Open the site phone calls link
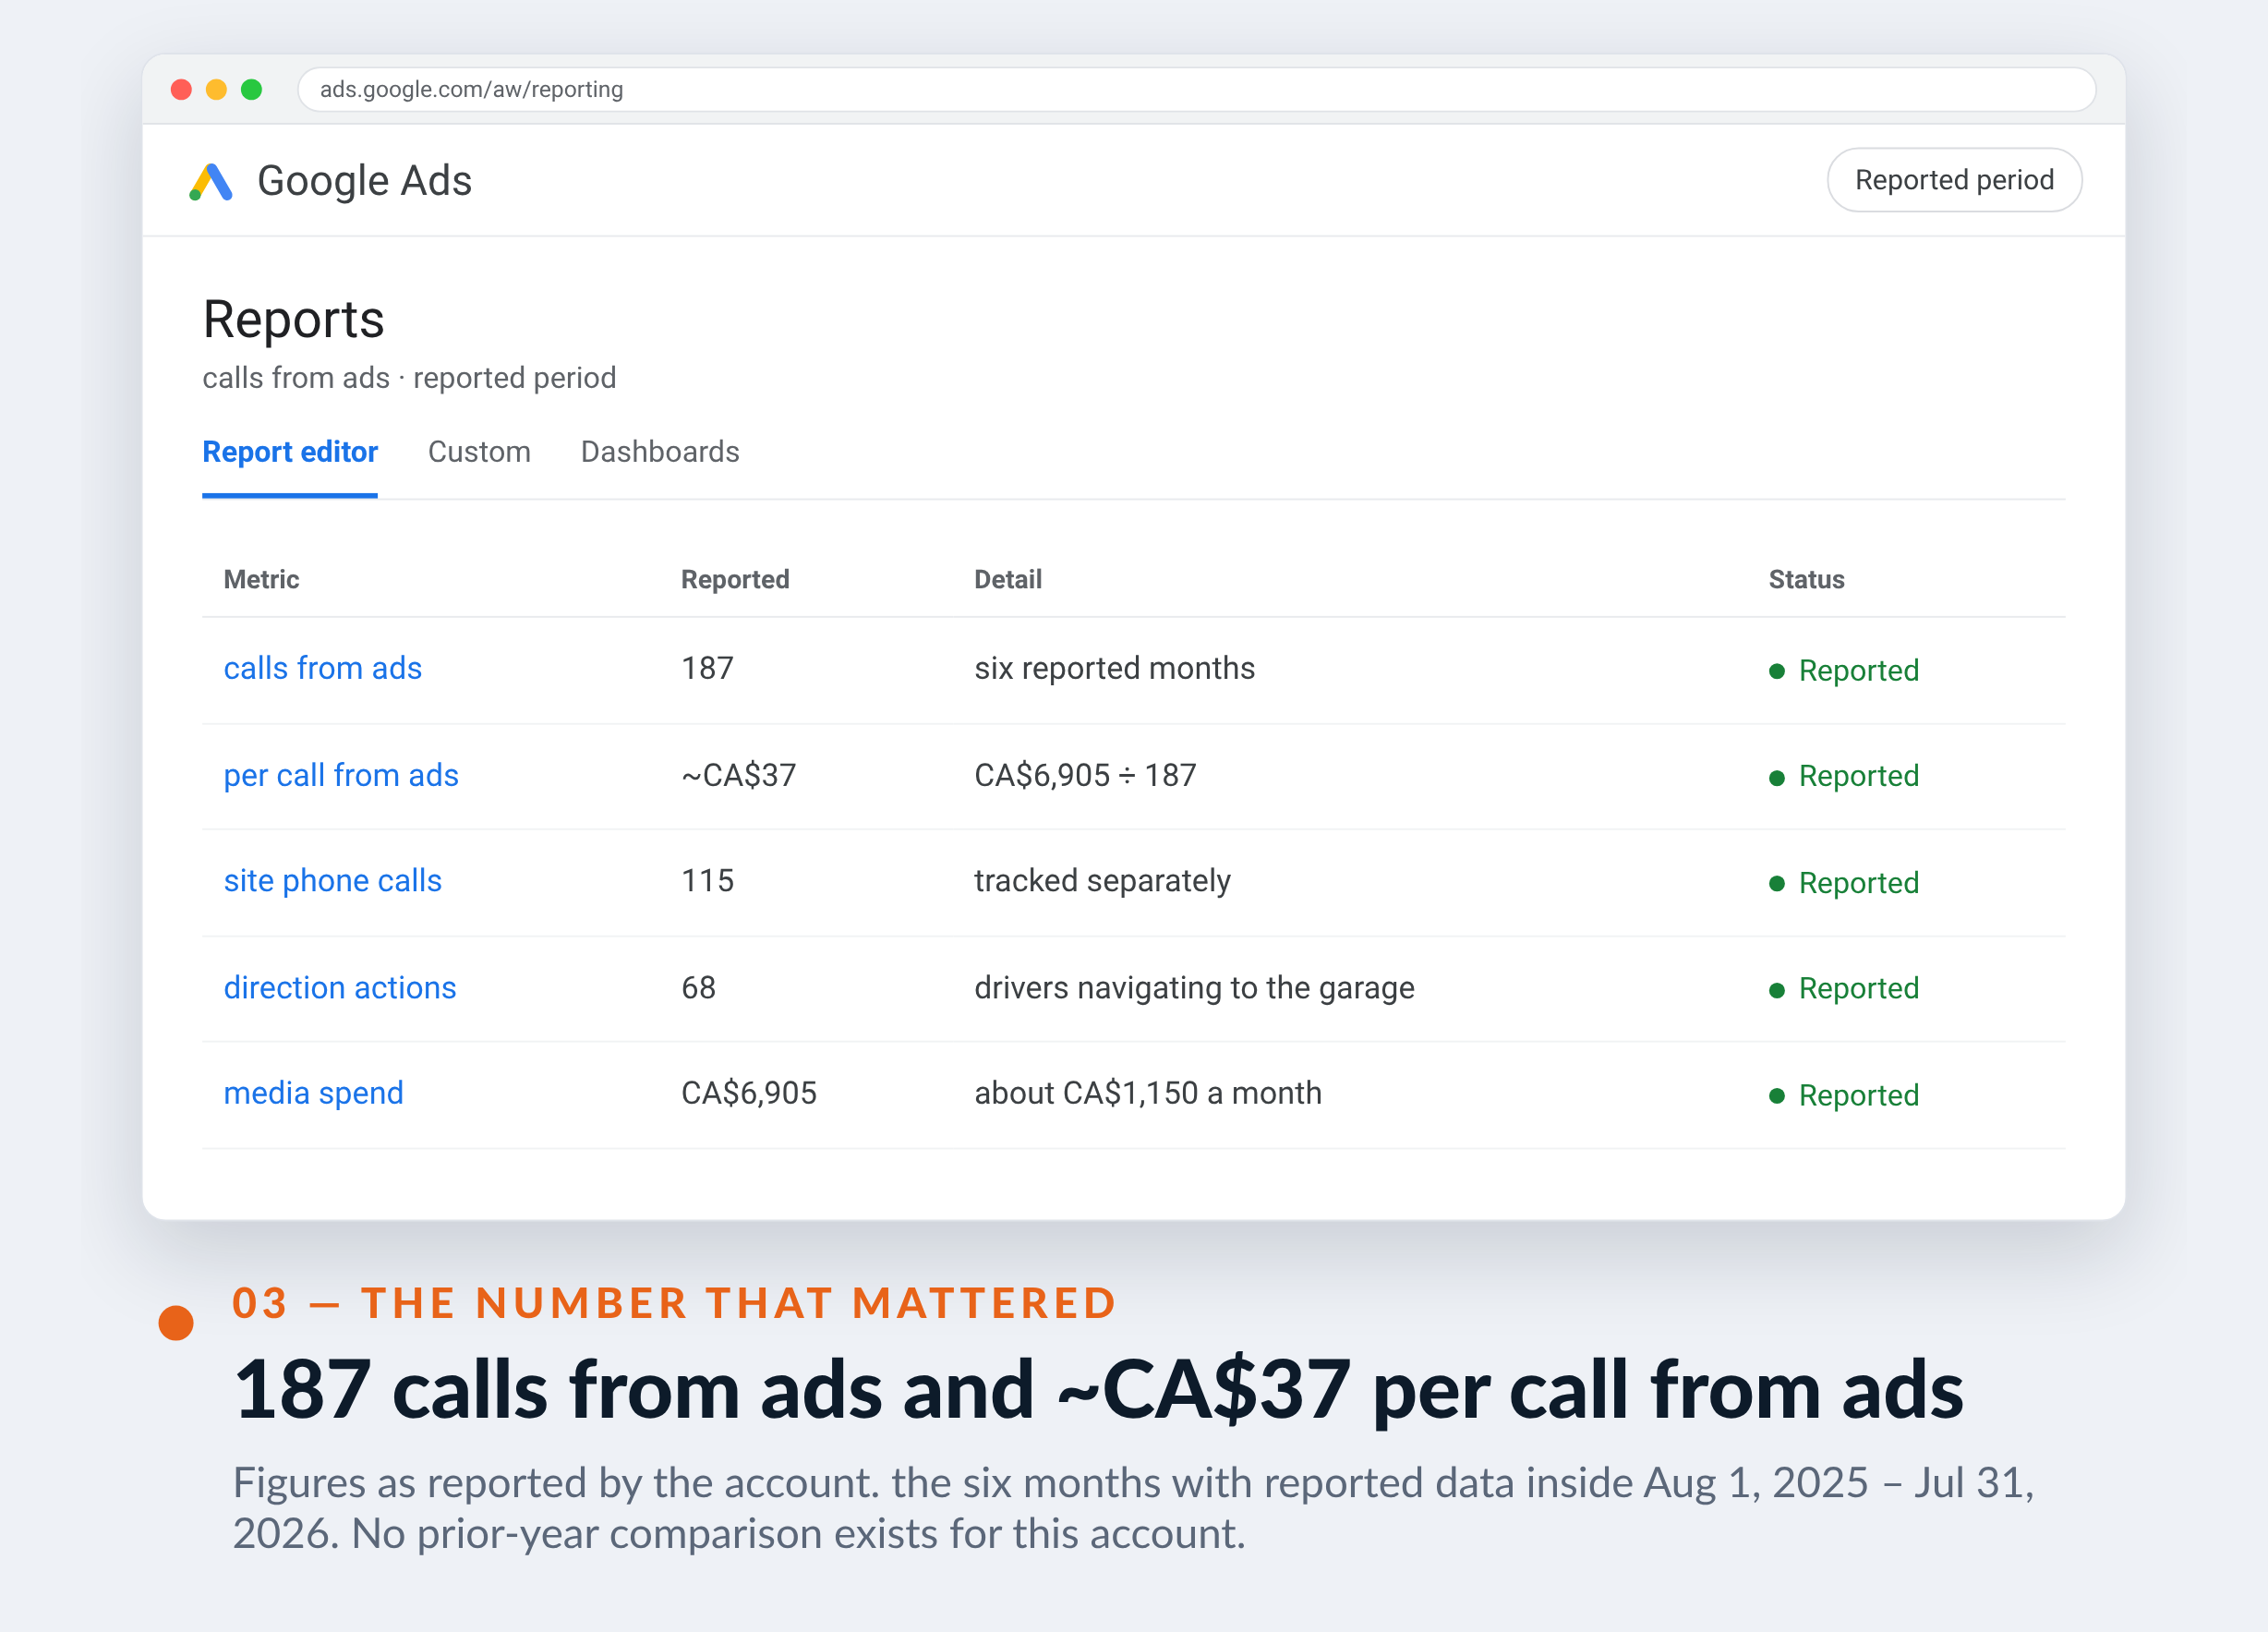This screenshot has height=1632, width=2268. point(333,881)
